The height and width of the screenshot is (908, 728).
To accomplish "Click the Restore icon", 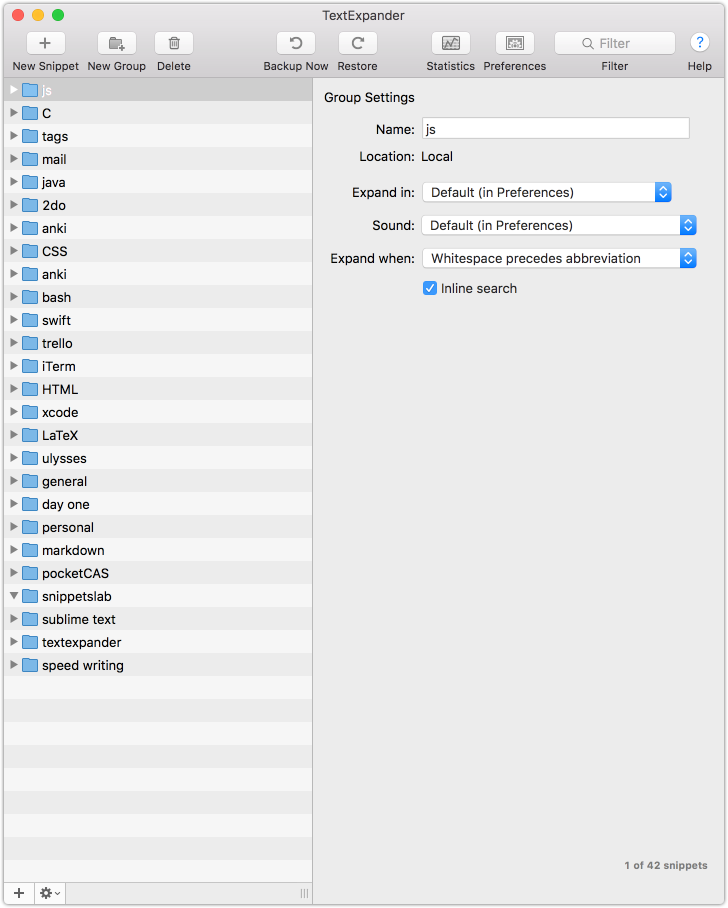I will (357, 43).
